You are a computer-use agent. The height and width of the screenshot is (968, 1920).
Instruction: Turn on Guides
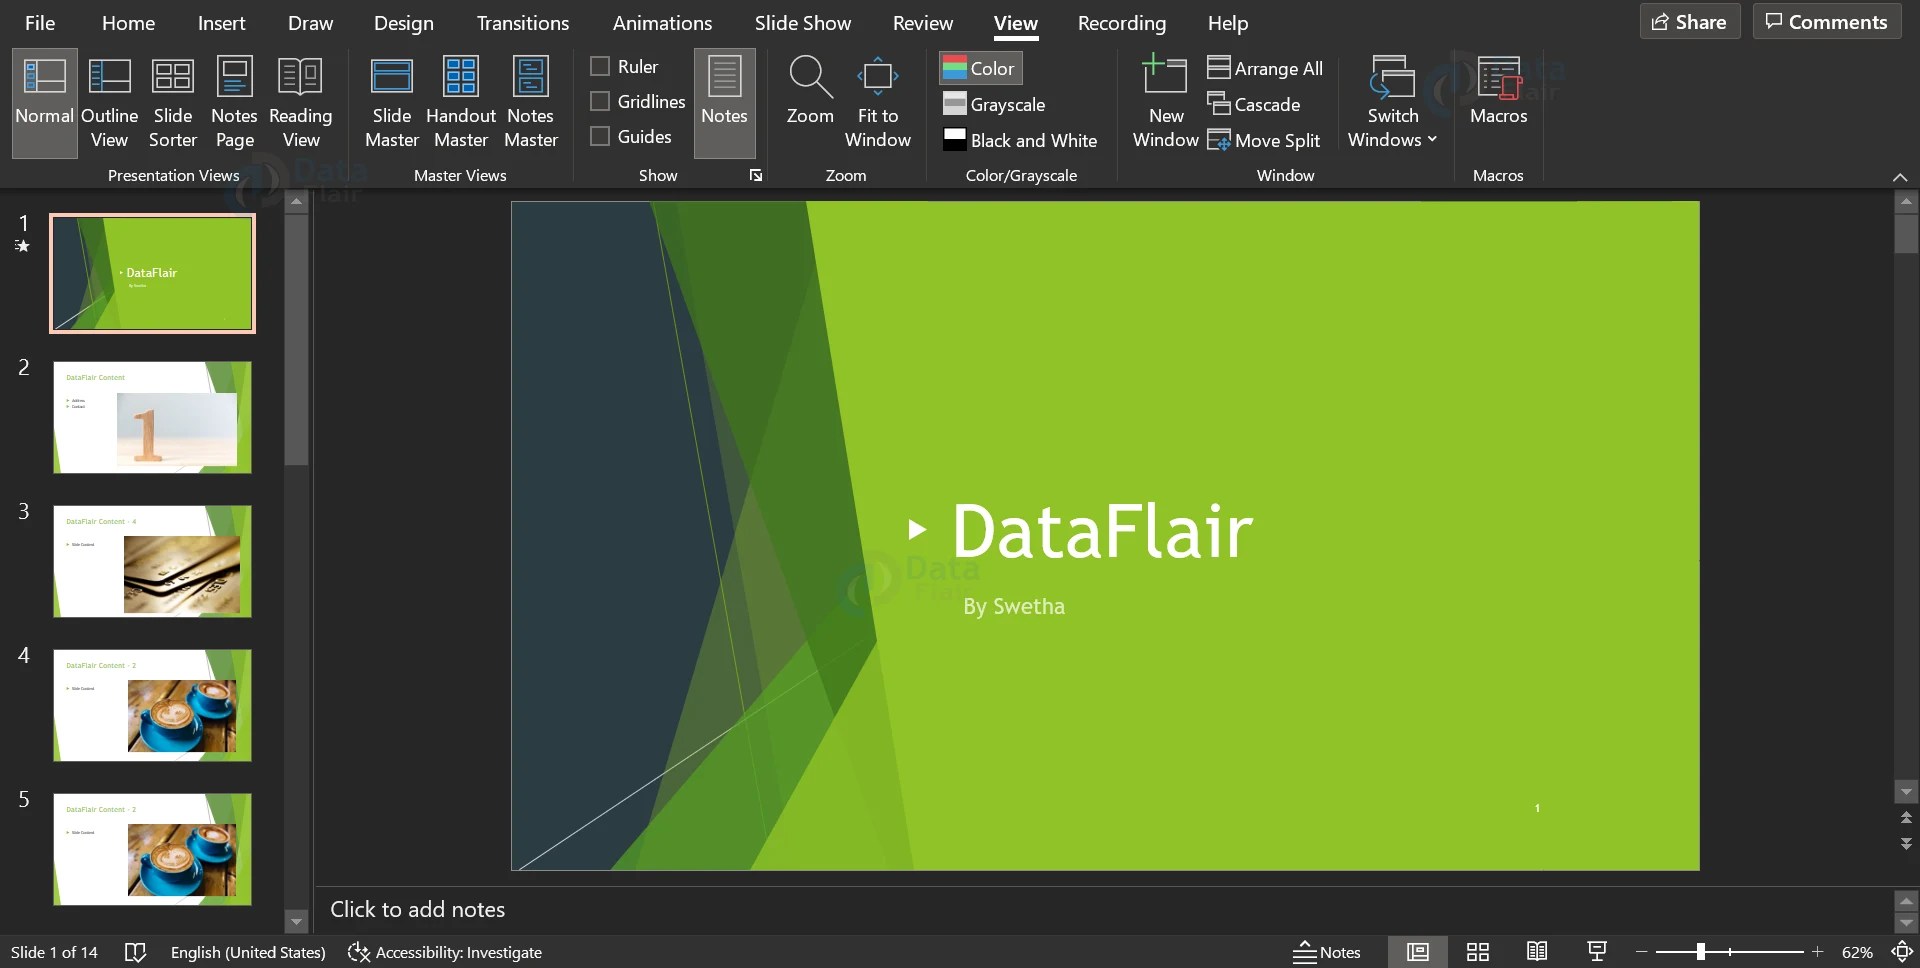600,136
